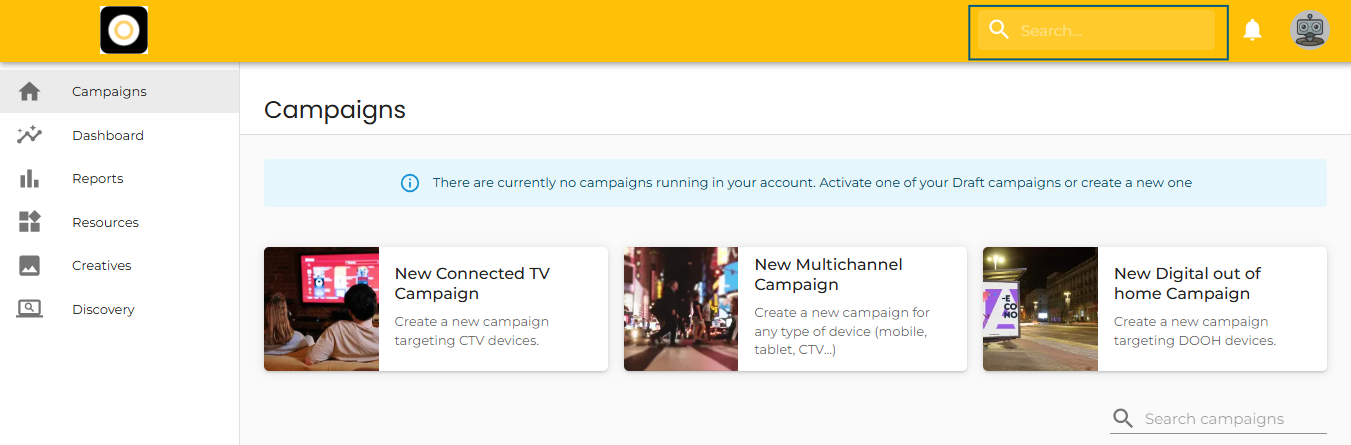
Task: Click the Campaigns home icon in sidebar
Action: [30, 91]
